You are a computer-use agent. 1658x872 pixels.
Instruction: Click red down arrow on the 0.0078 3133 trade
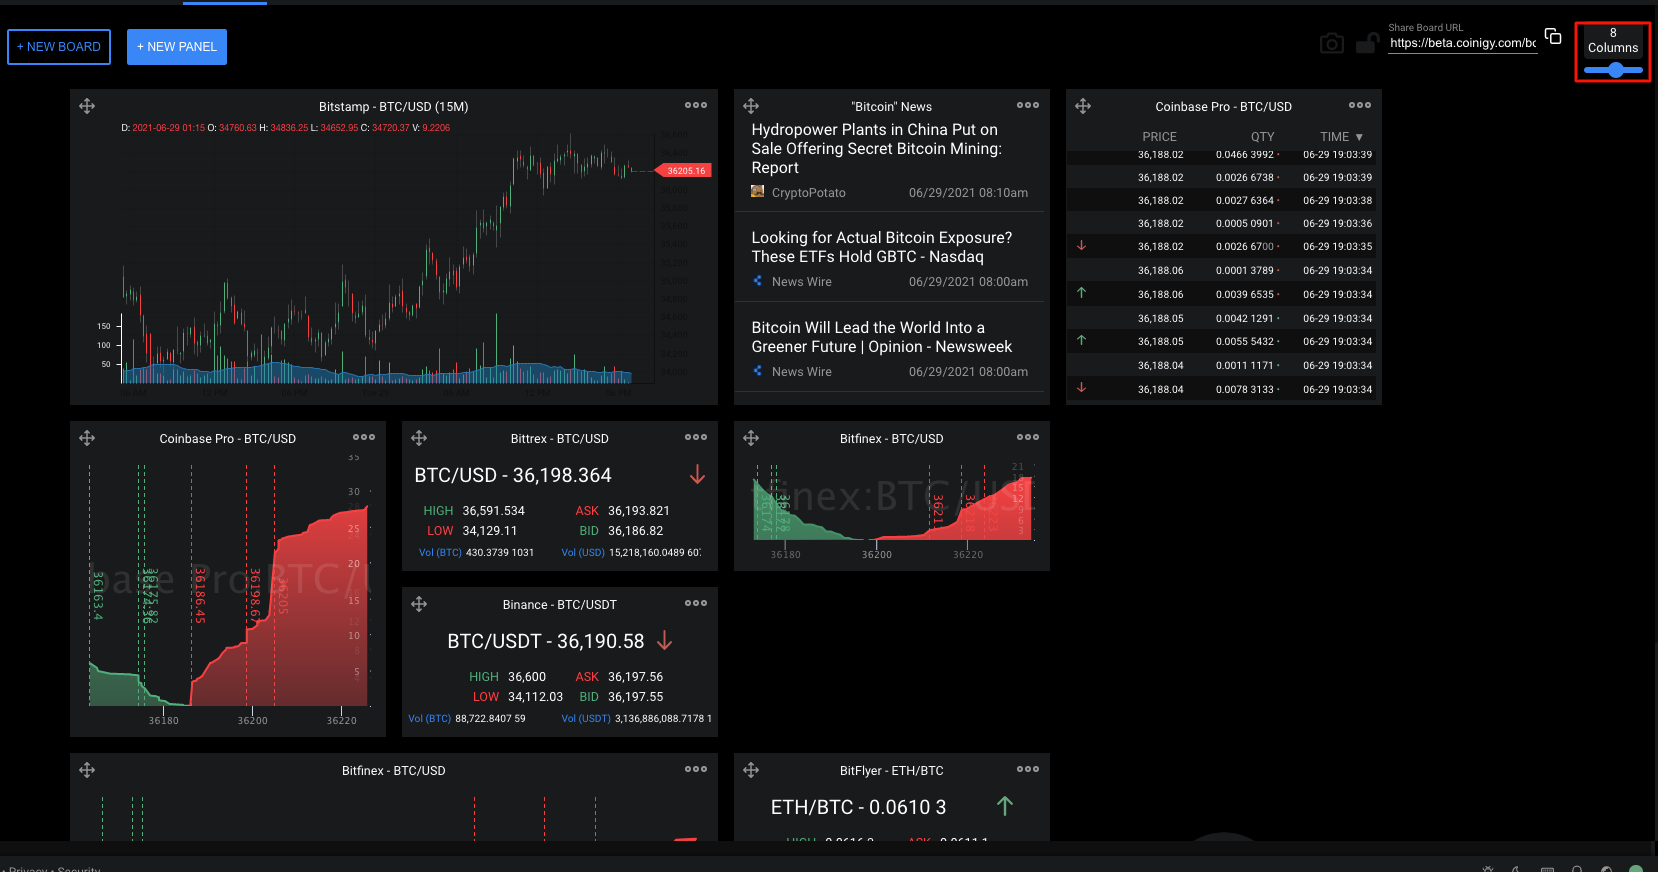[x=1081, y=388]
